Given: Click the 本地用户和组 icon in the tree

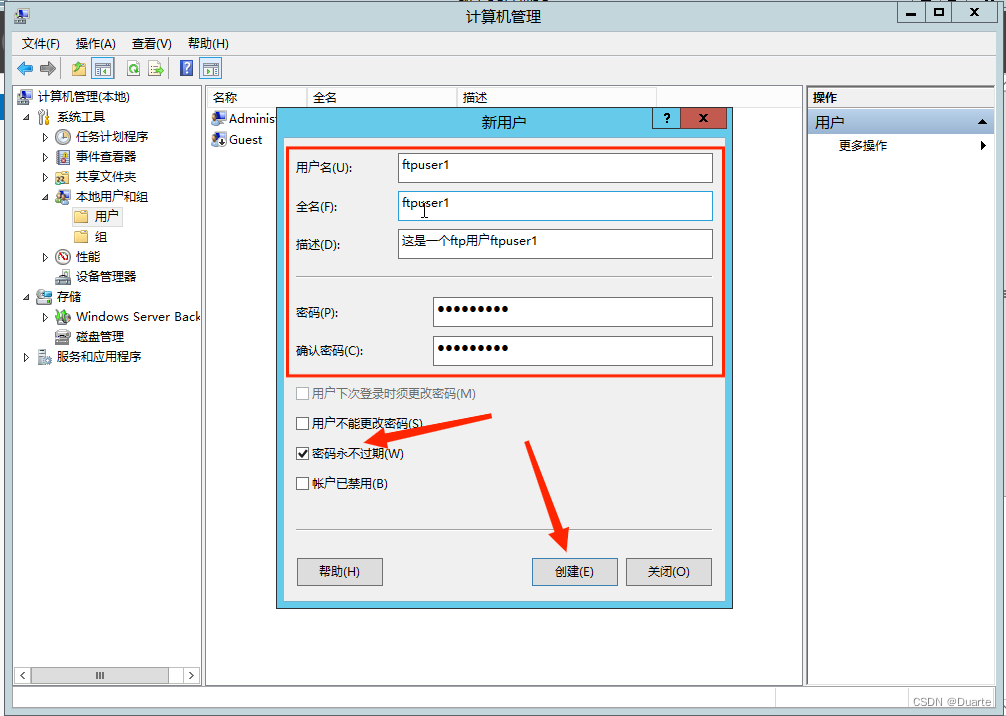Looking at the screenshot, I should coord(63,197).
